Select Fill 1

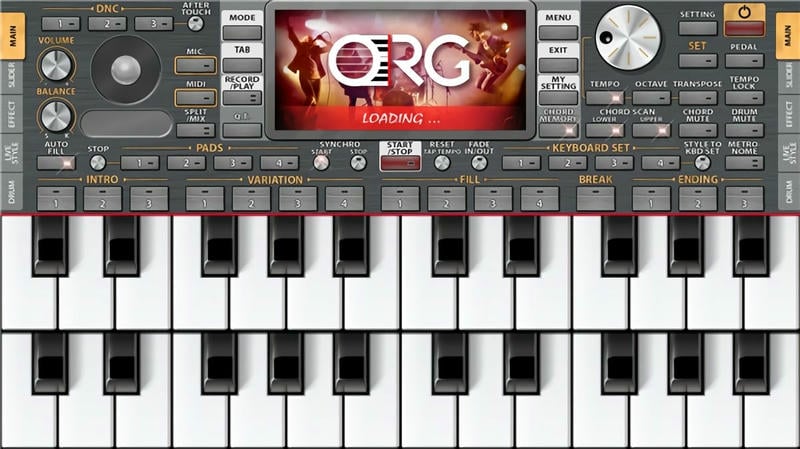point(400,198)
